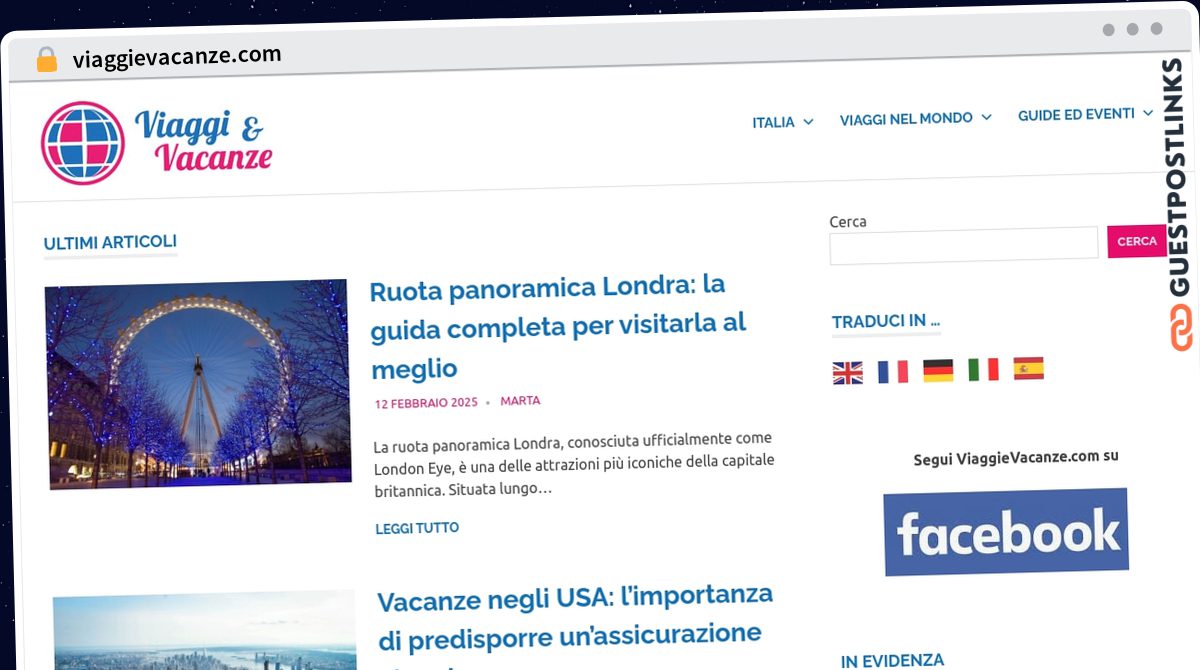Click the pink CERCA search button
1200x670 pixels.
pyautogui.click(x=1136, y=241)
